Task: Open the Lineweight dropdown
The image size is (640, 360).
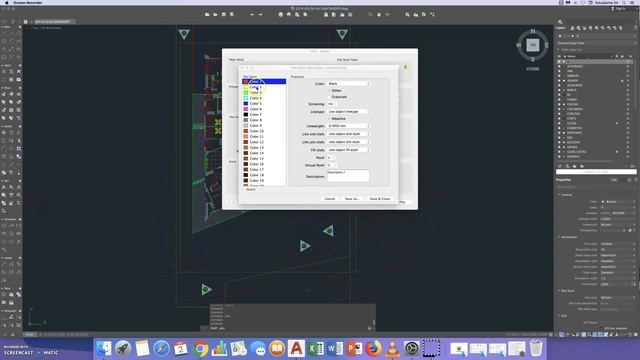Action: 349,126
